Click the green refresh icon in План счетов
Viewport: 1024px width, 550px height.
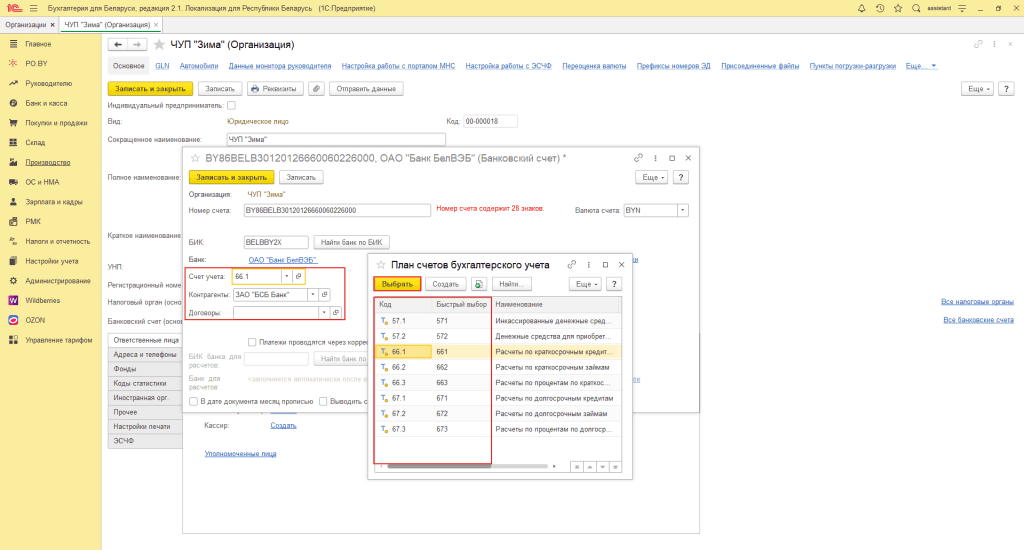click(x=480, y=284)
